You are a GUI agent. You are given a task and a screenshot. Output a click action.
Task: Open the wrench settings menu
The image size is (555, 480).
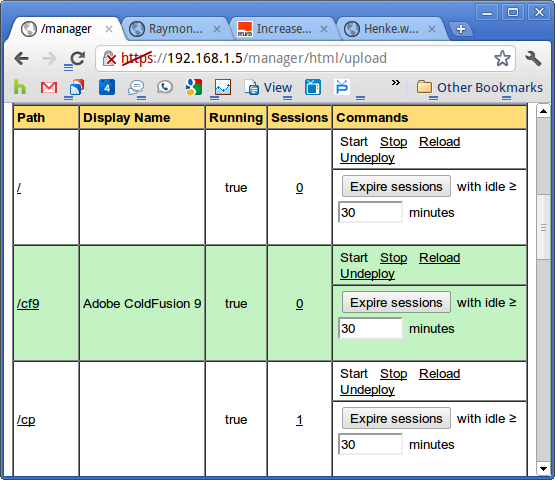pyautogui.click(x=533, y=58)
